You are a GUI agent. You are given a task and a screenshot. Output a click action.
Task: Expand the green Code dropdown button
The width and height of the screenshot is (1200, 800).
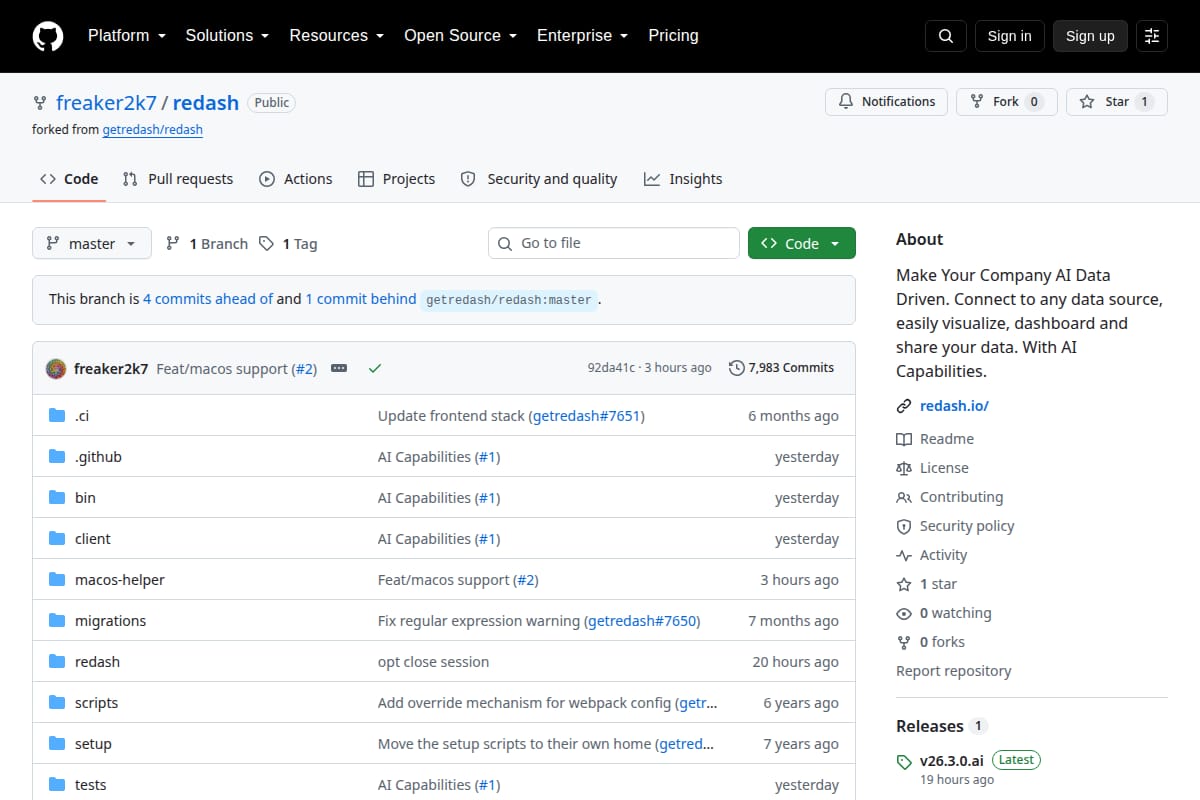(802, 243)
